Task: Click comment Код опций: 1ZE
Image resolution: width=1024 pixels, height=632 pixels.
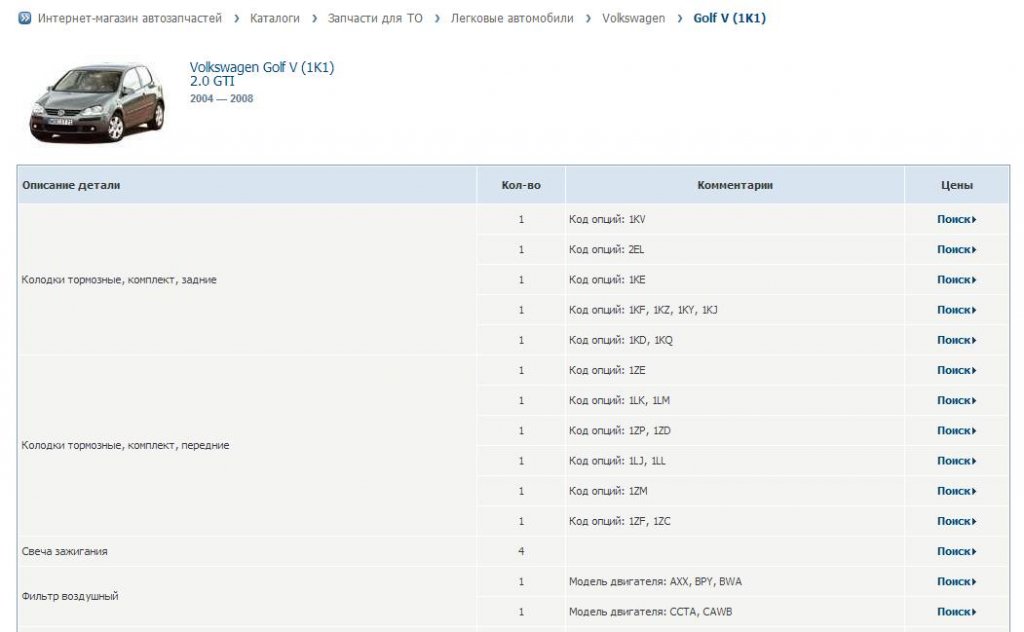Action: pyautogui.click(x=607, y=370)
